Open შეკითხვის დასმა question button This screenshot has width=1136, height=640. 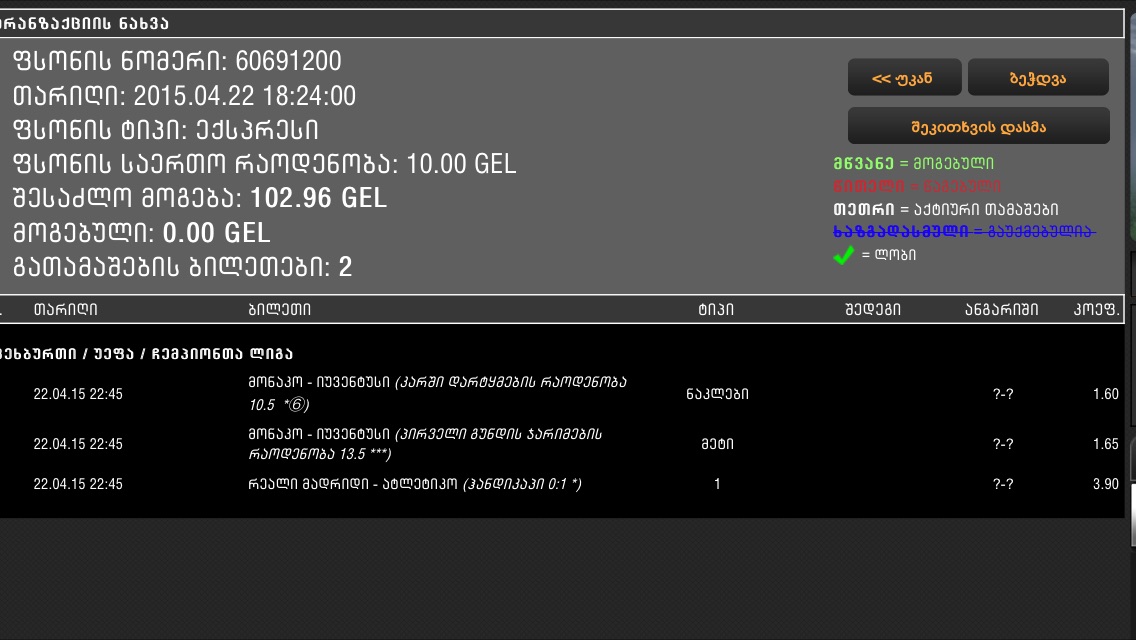(978, 126)
